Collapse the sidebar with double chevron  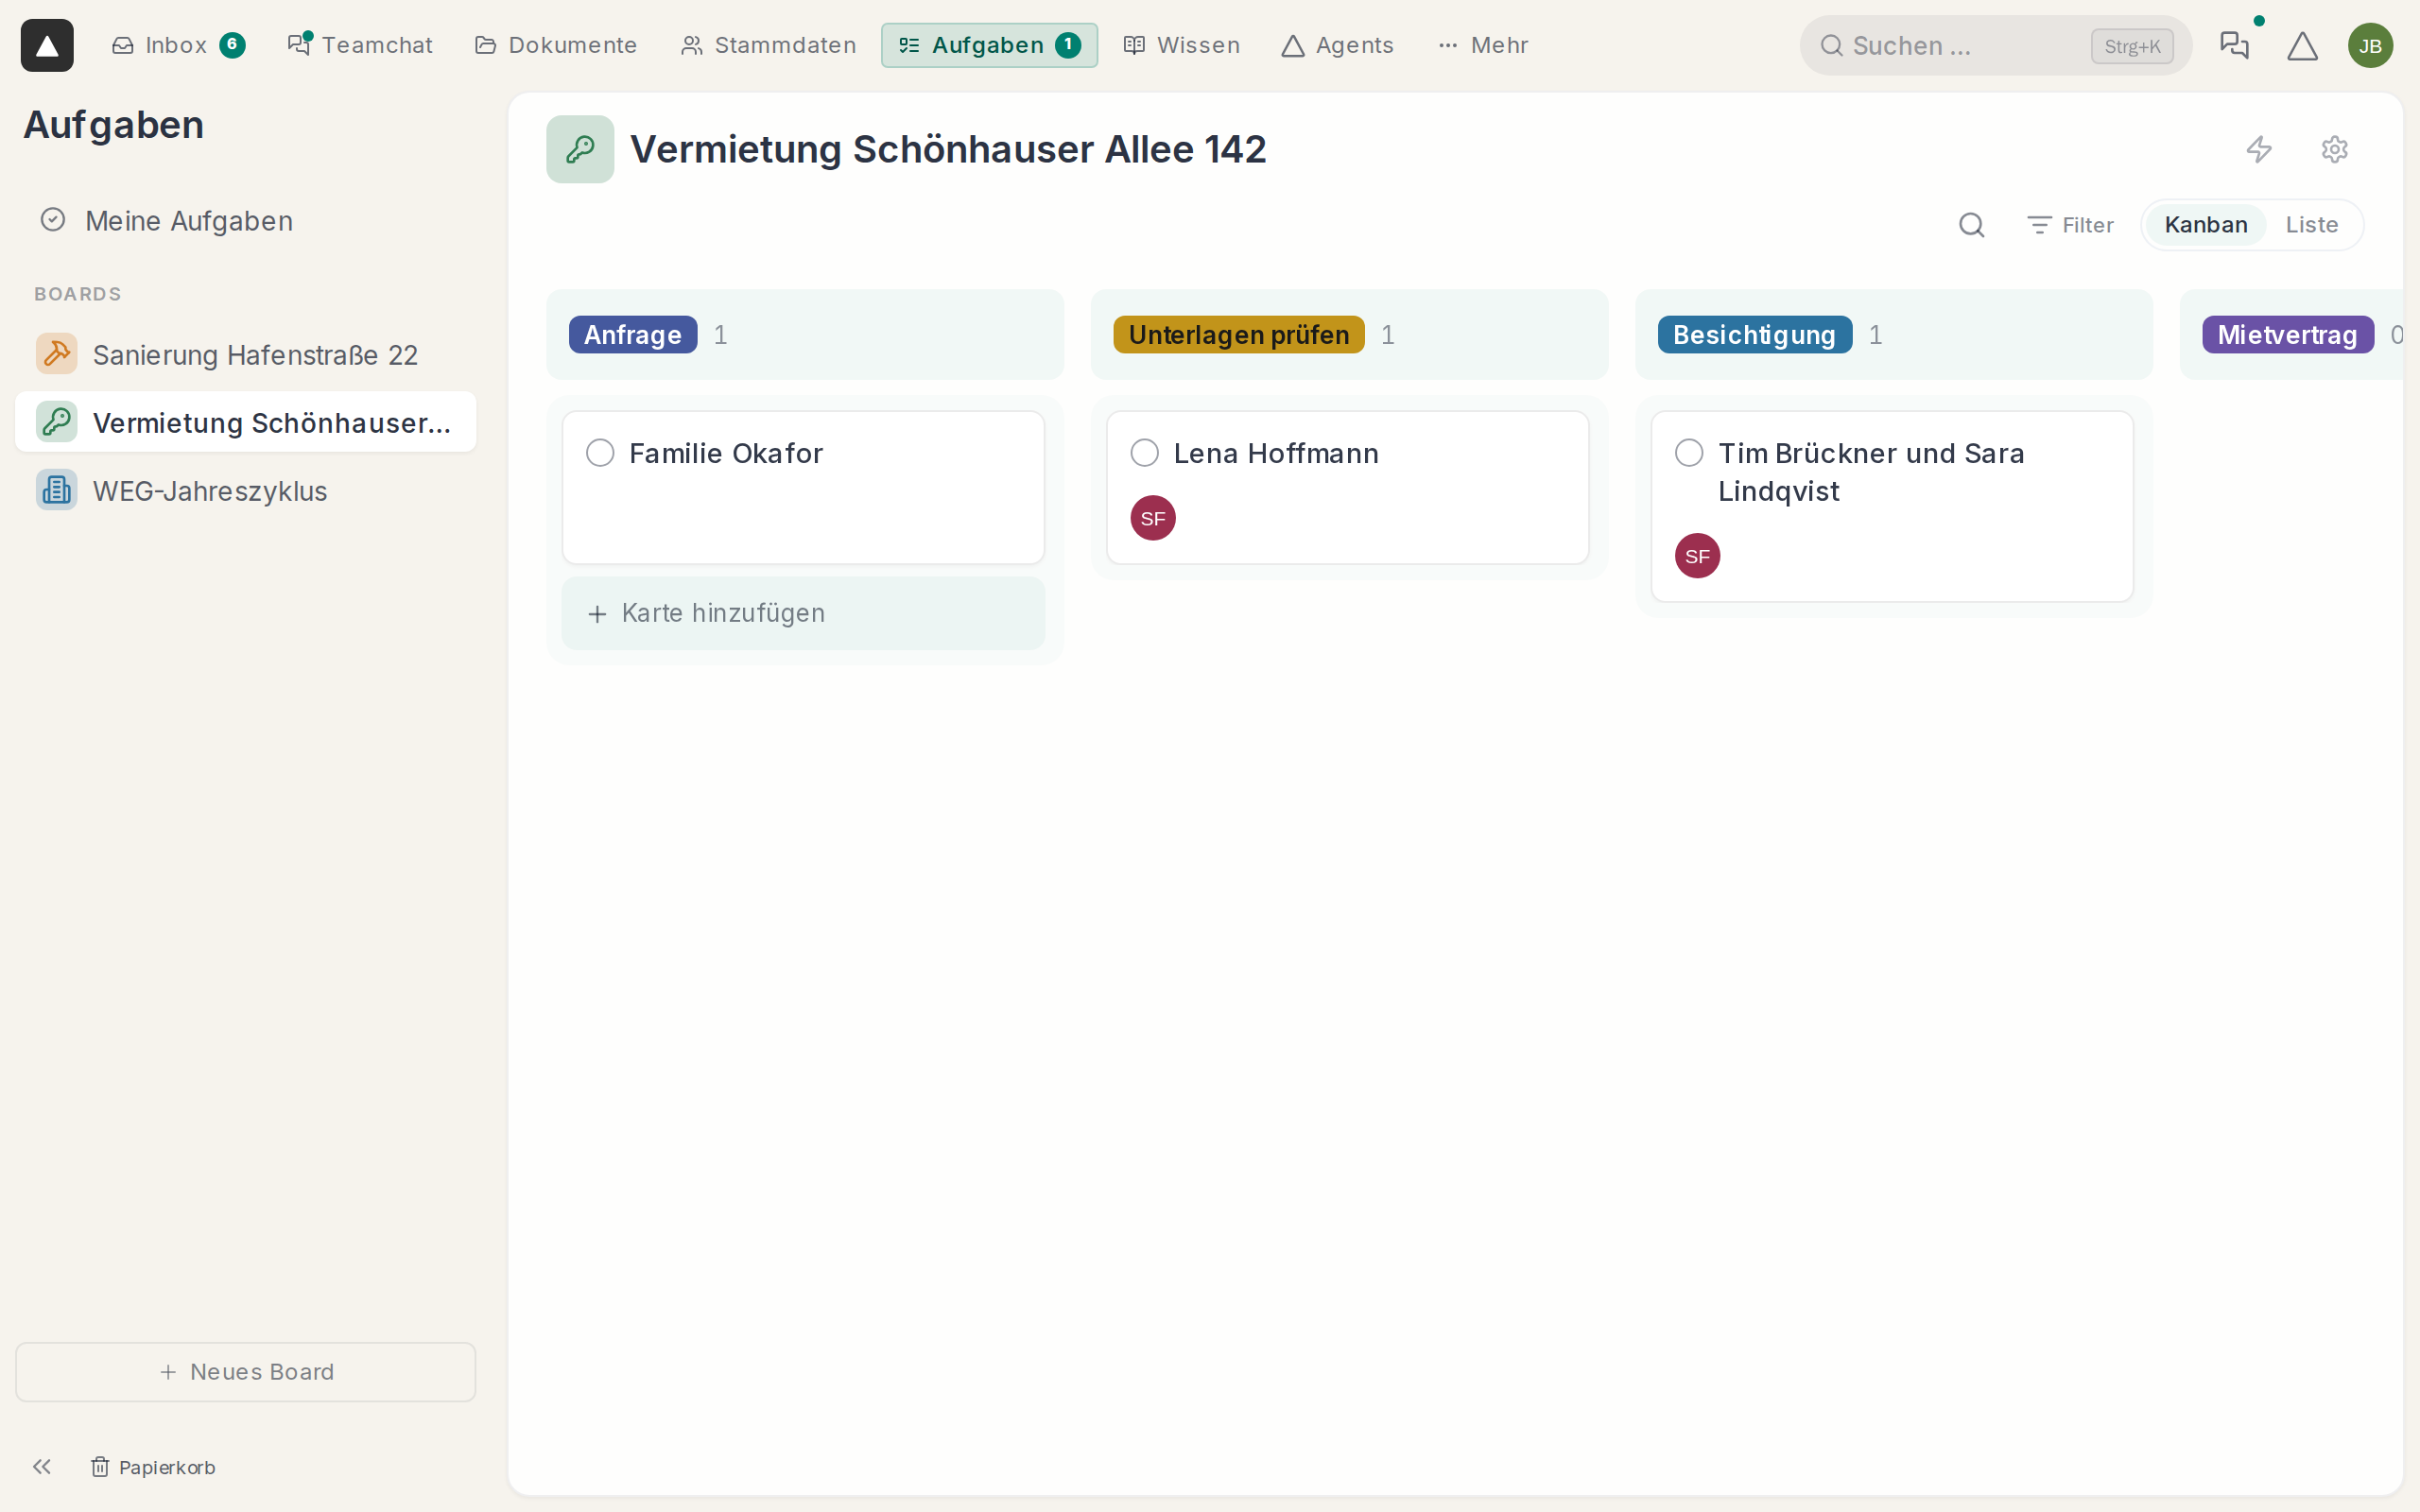pyautogui.click(x=41, y=1466)
